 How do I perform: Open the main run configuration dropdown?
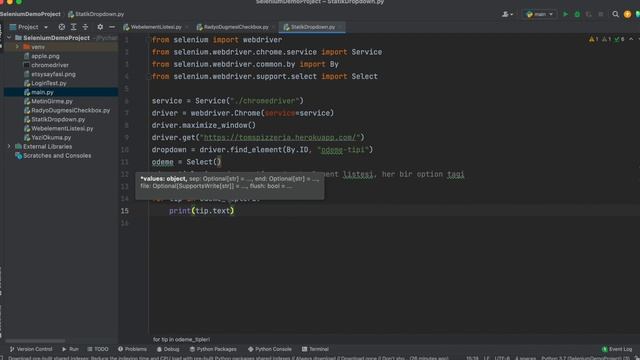pos(540,14)
